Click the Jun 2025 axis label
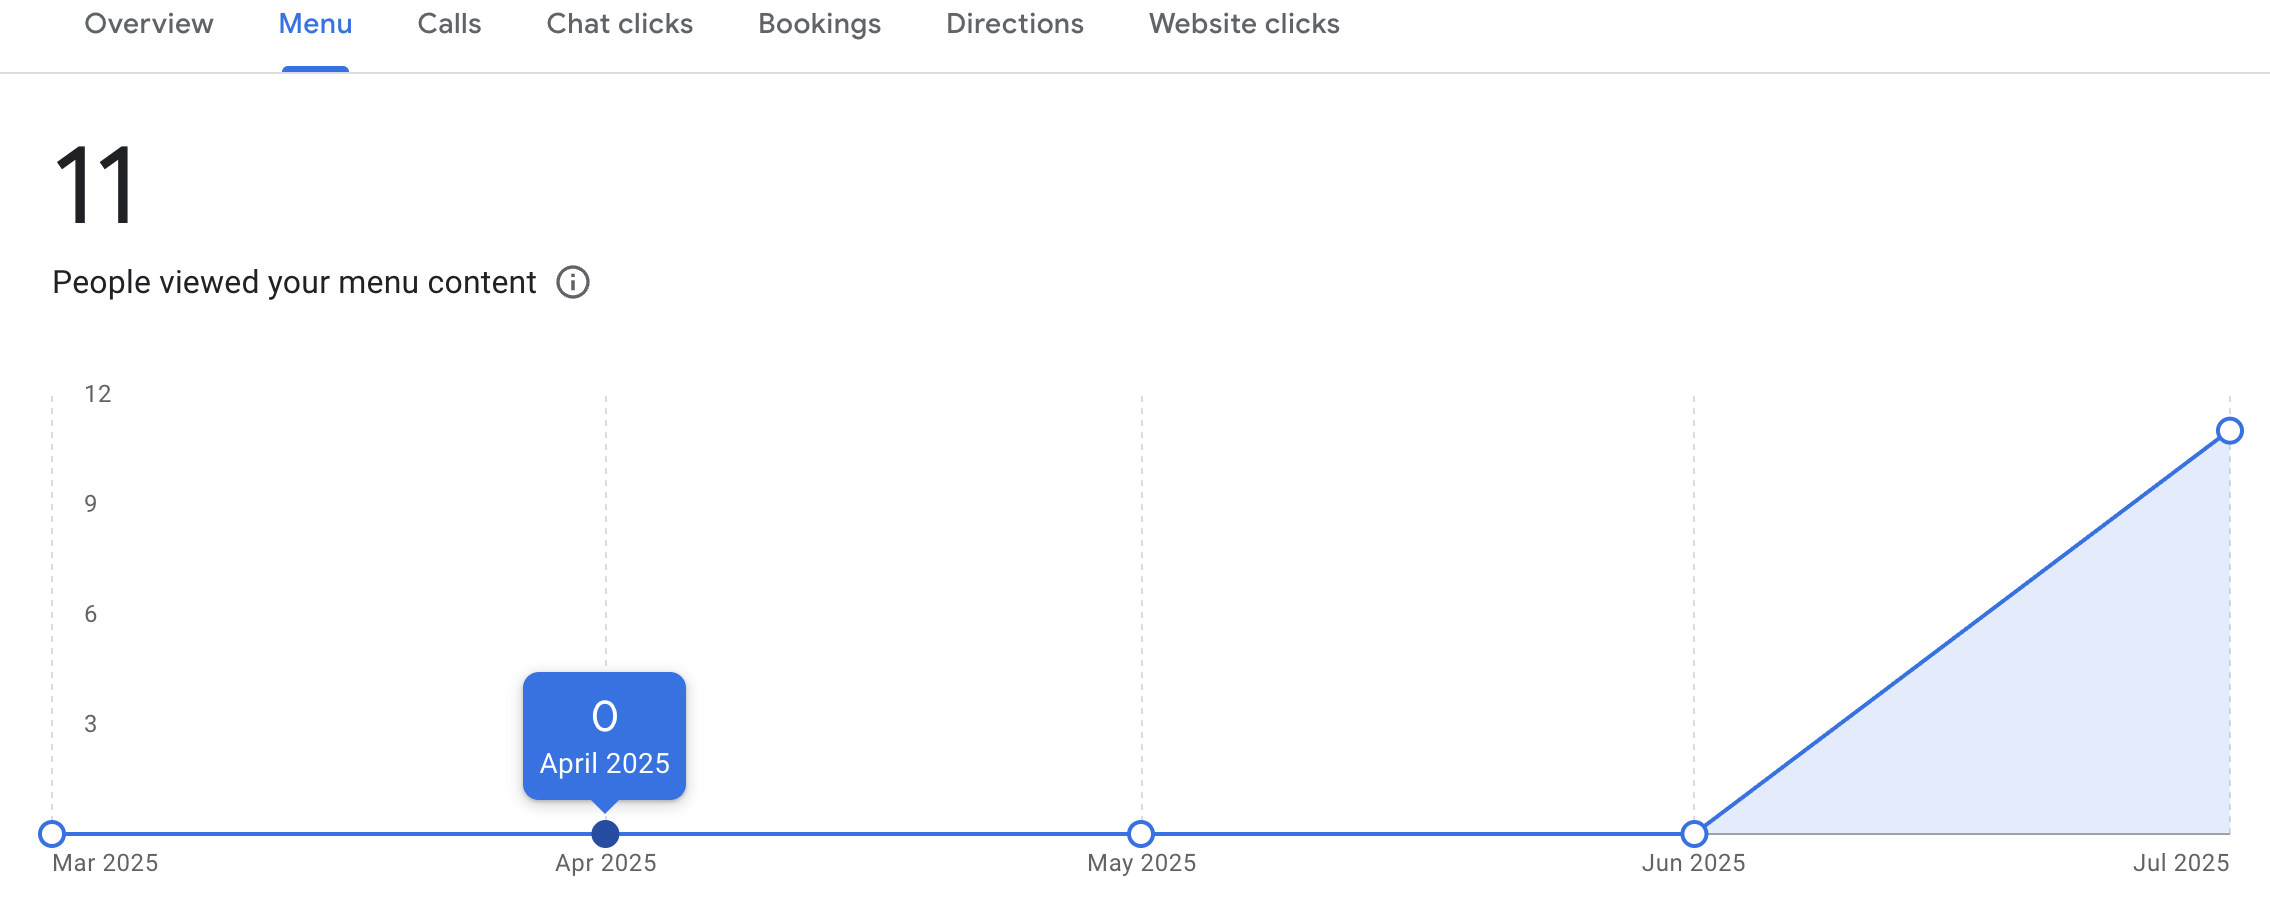The height and width of the screenshot is (900, 2270). pos(1693,863)
